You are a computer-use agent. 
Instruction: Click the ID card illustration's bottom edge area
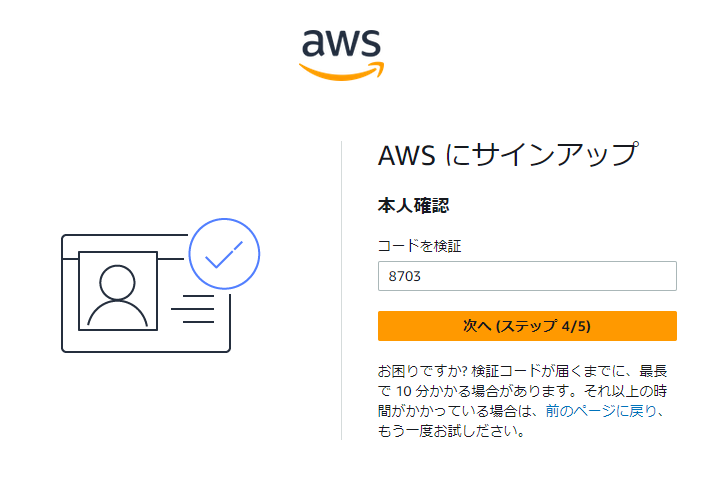146,350
